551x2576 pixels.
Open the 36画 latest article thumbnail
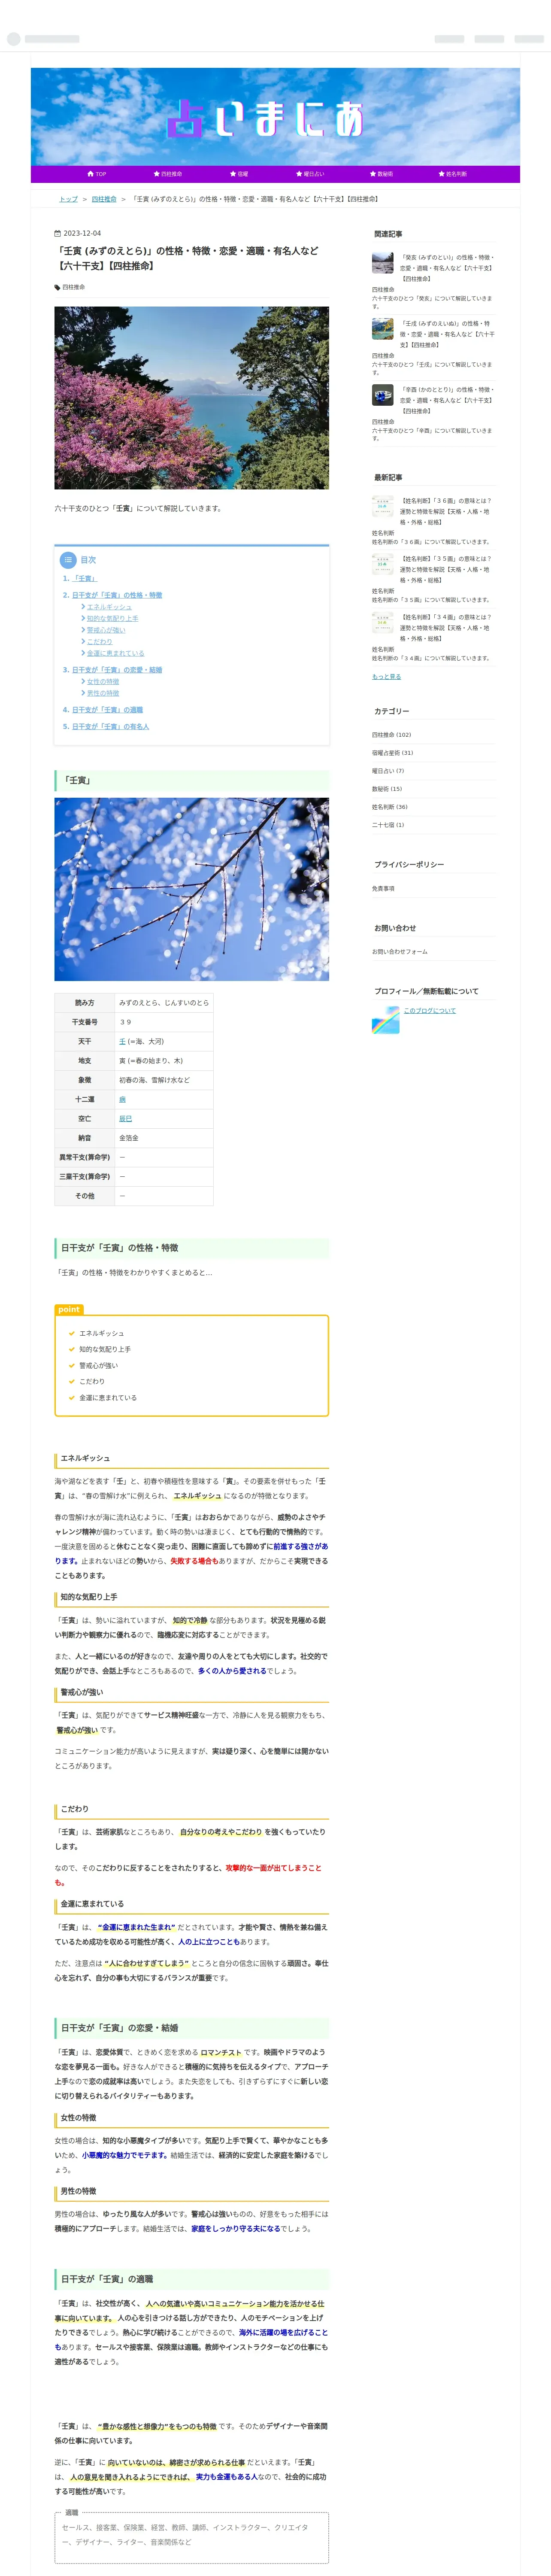click(x=382, y=506)
